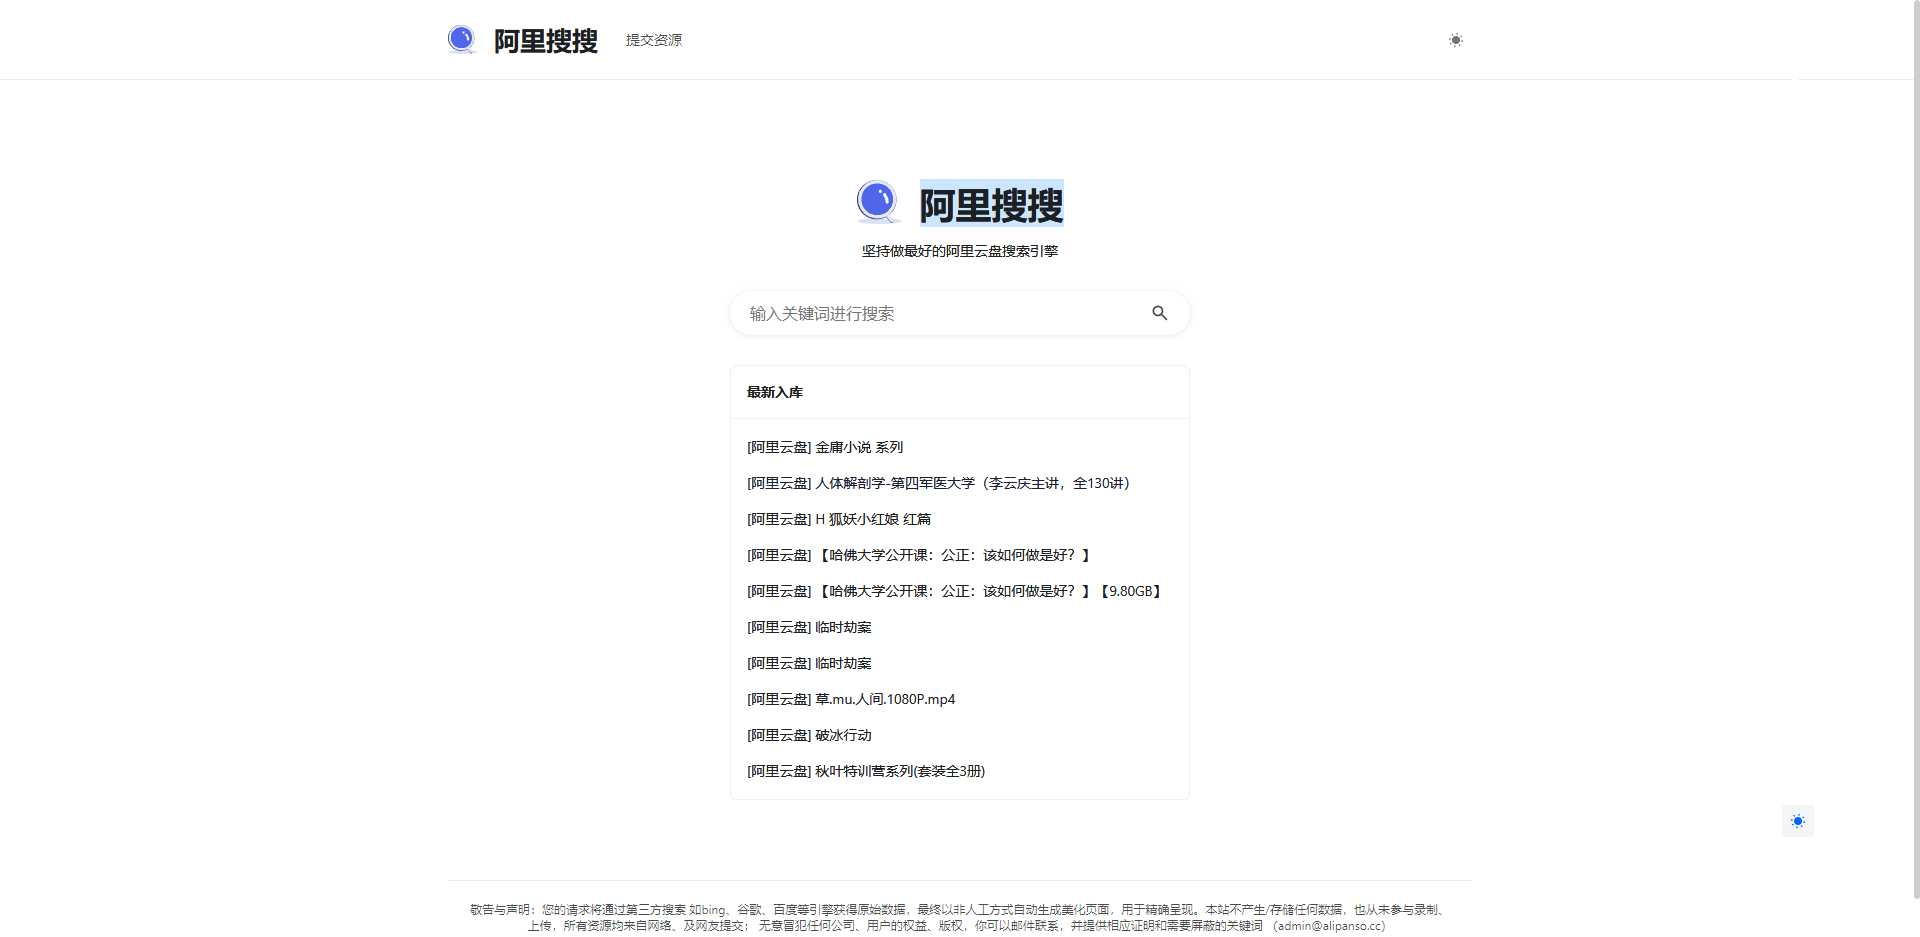Click the large 阿里搜搜 heading text

tap(991, 205)
